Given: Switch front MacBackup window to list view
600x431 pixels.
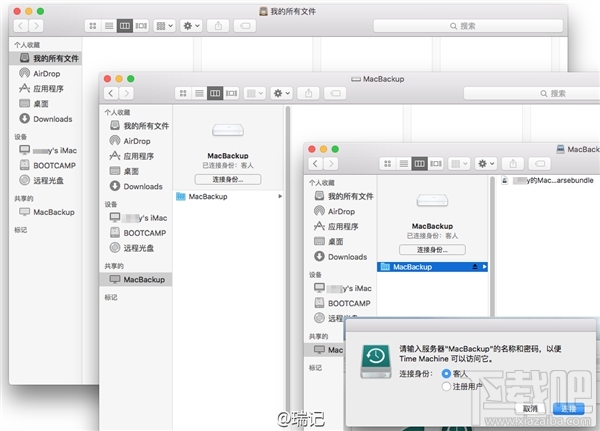Looking at the screenshot, I should [404, 163].
